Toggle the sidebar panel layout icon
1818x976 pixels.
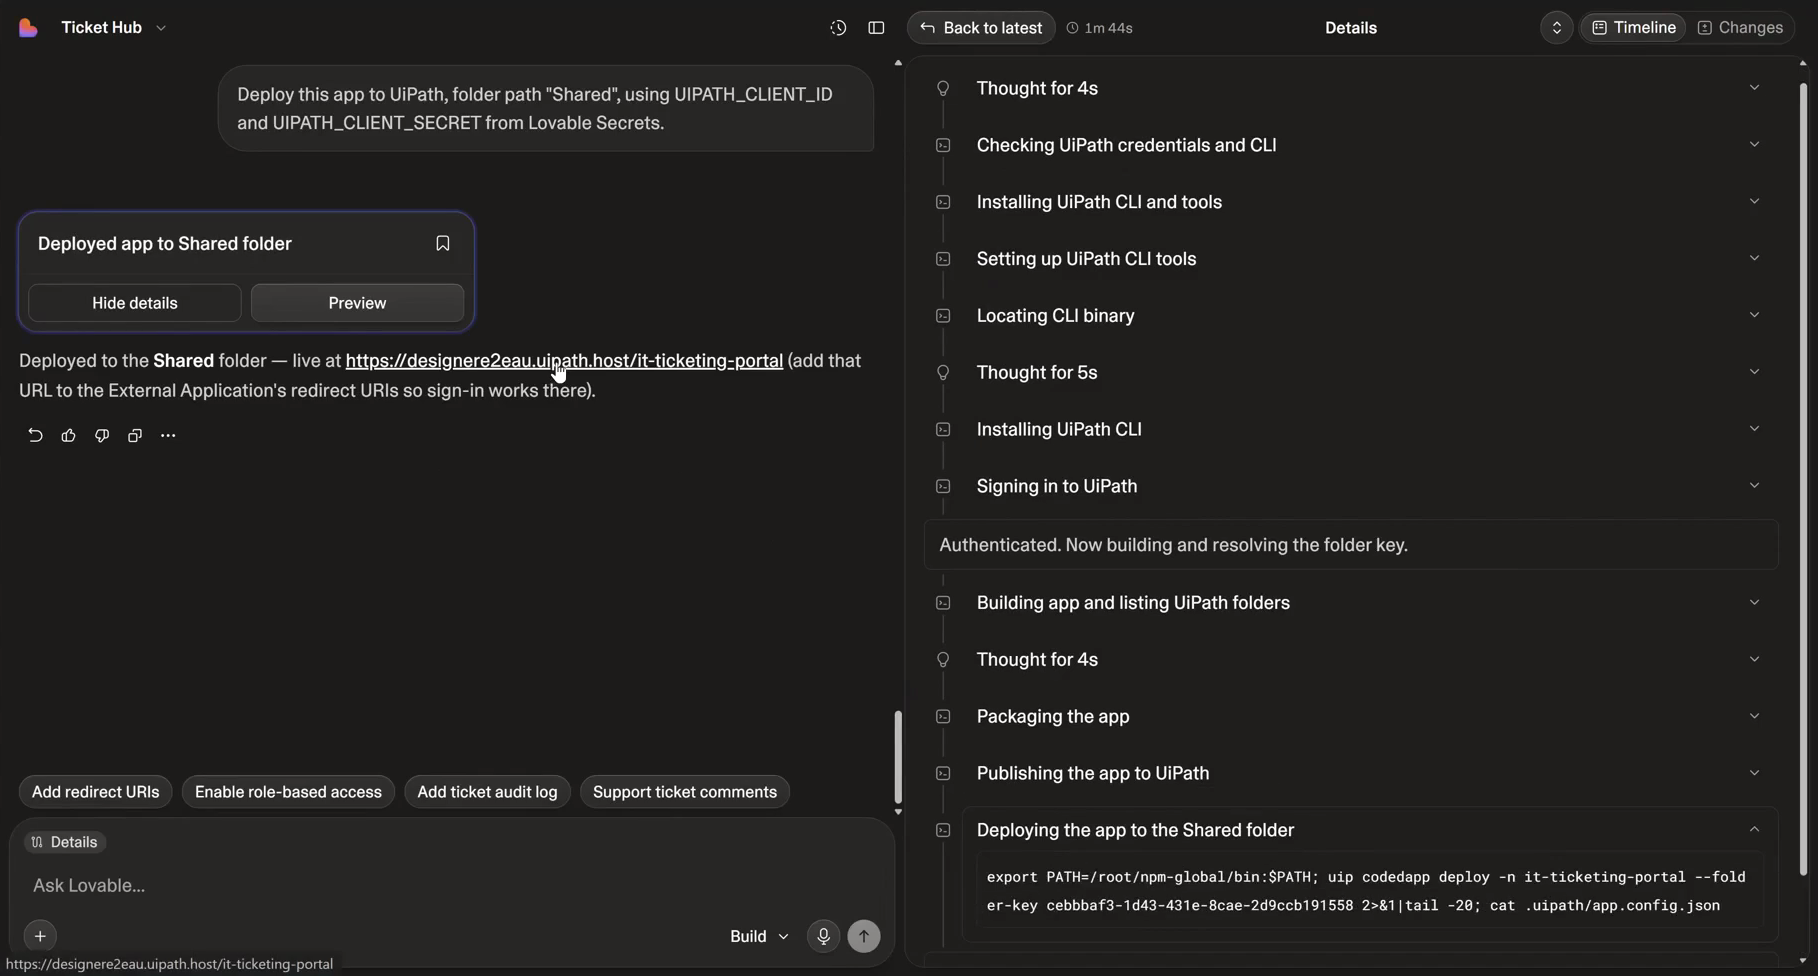coord(876,28)
